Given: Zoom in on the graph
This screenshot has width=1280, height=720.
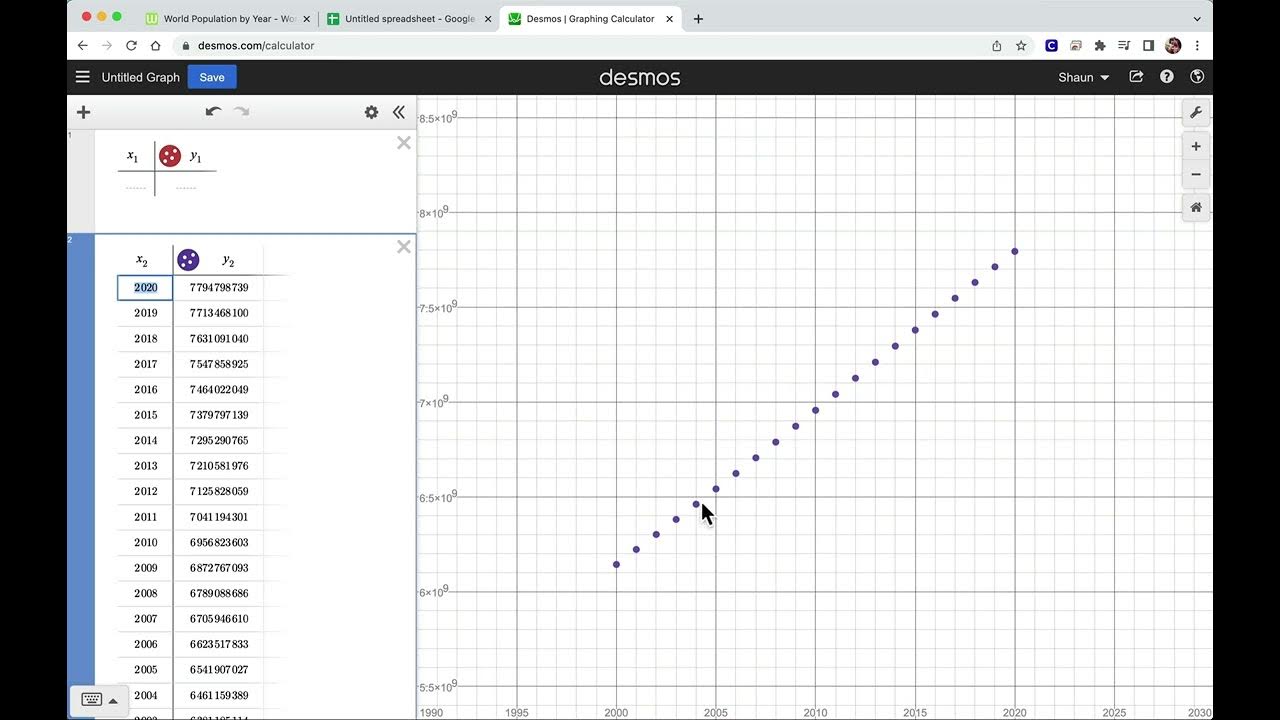Looking at the screenshot, I should click(x=1196, y=146).
